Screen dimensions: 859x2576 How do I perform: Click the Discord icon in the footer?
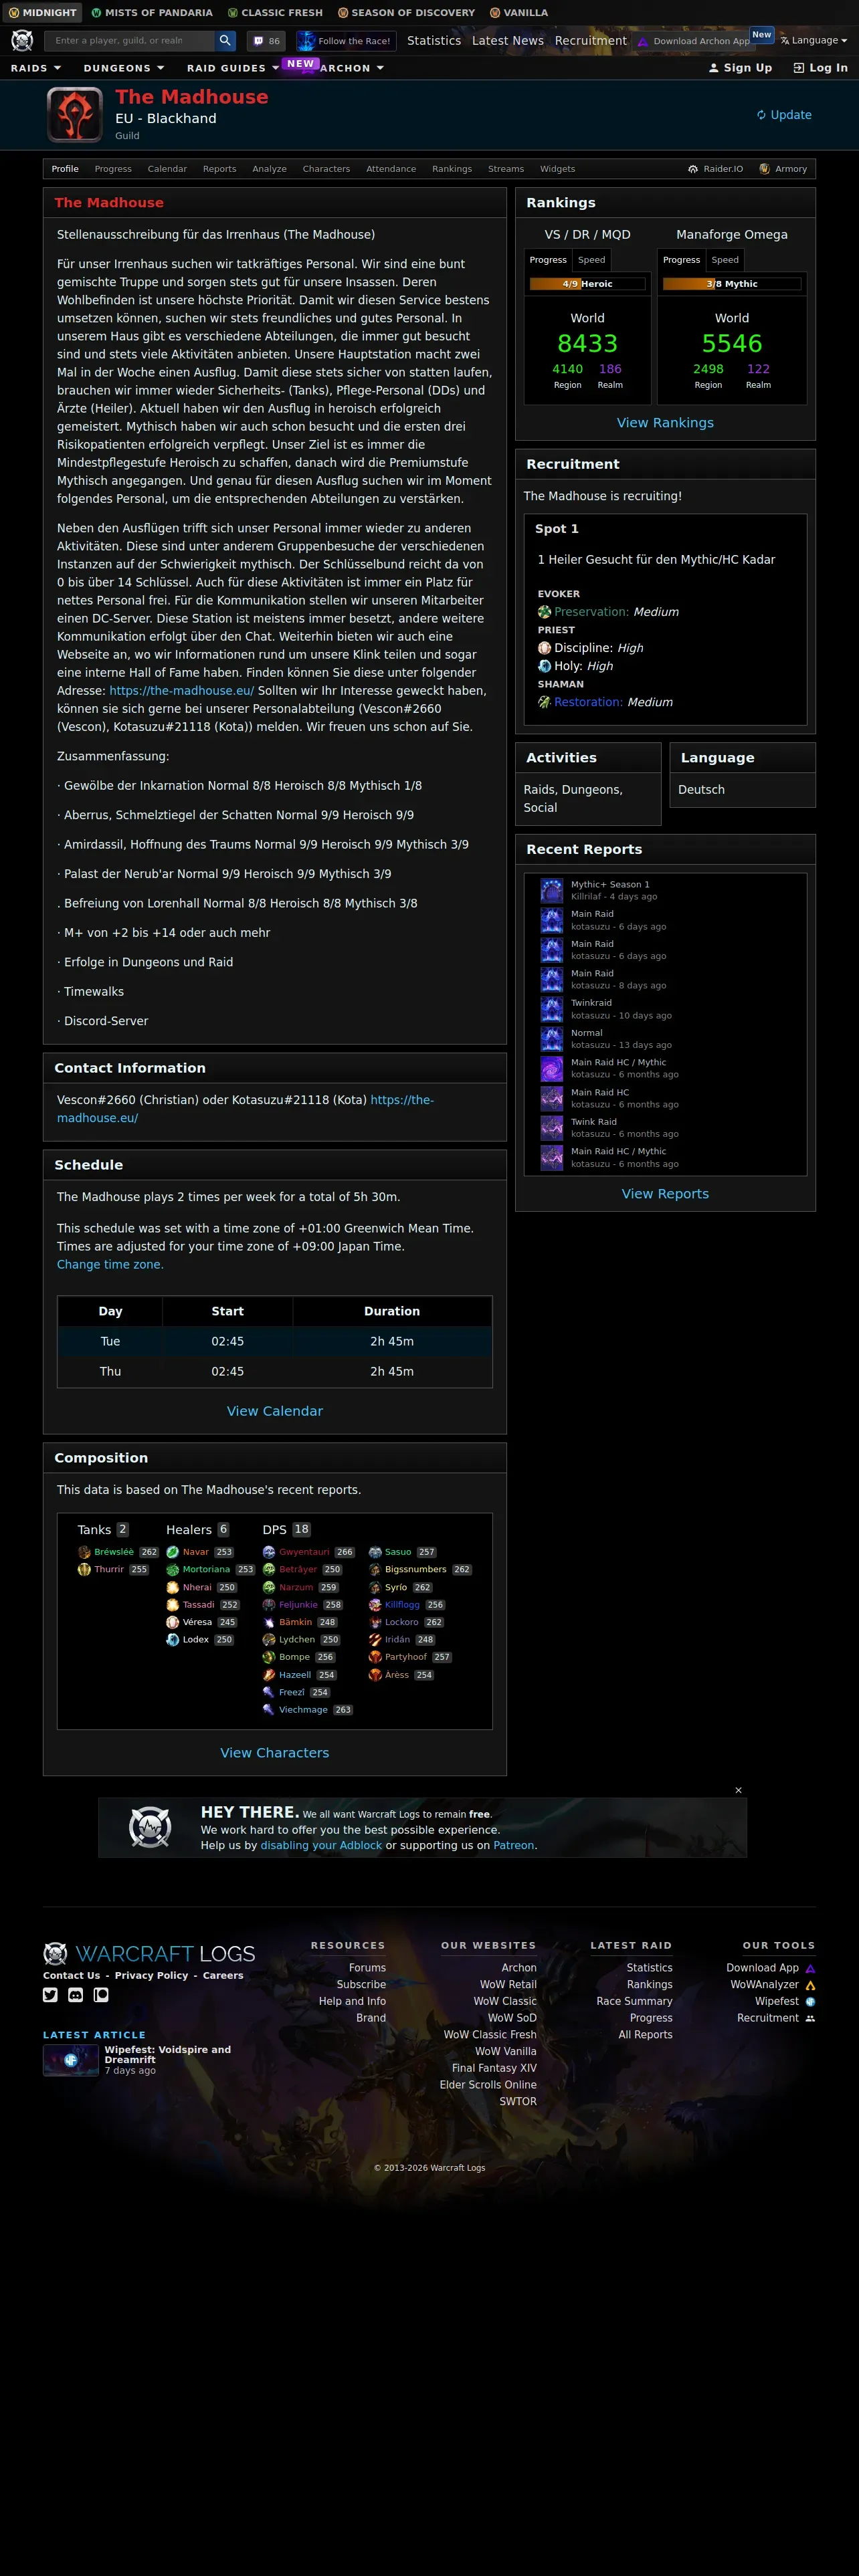(x=75, y=1995)
